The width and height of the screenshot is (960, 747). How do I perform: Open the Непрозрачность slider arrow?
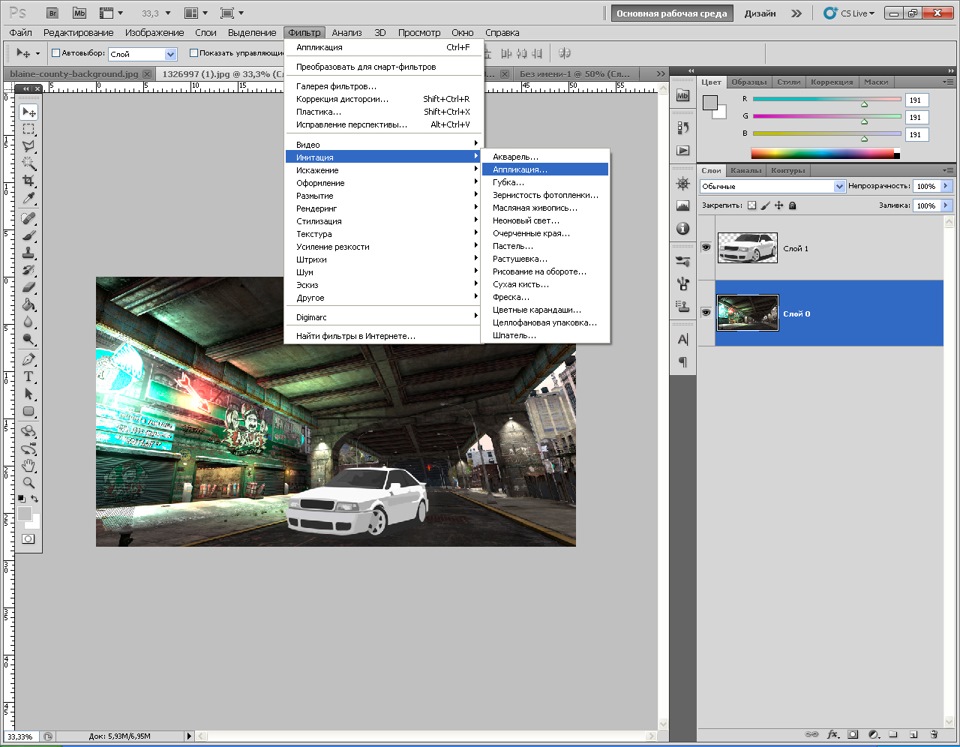point(947,186)
